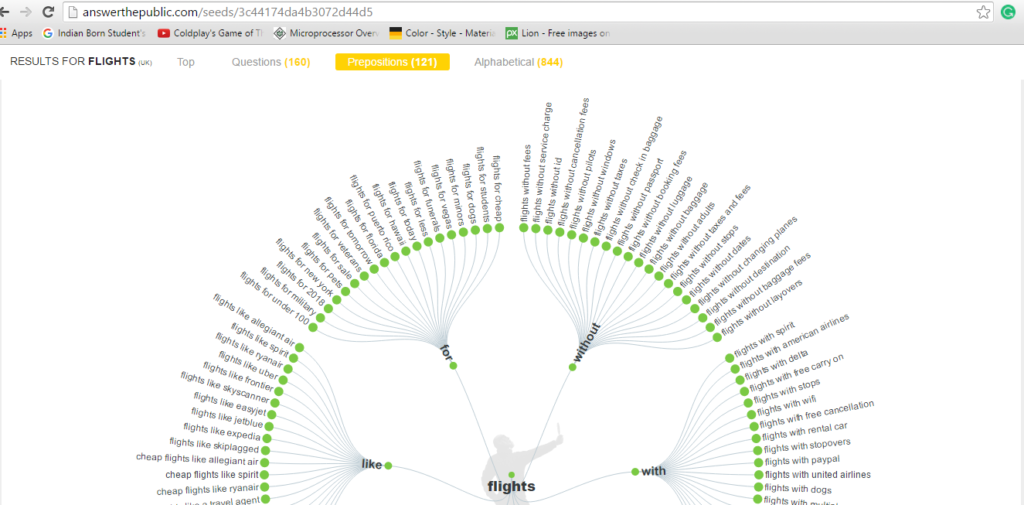Click the browser forward arrow
The image size is (1024, 505).
point(25,12)
